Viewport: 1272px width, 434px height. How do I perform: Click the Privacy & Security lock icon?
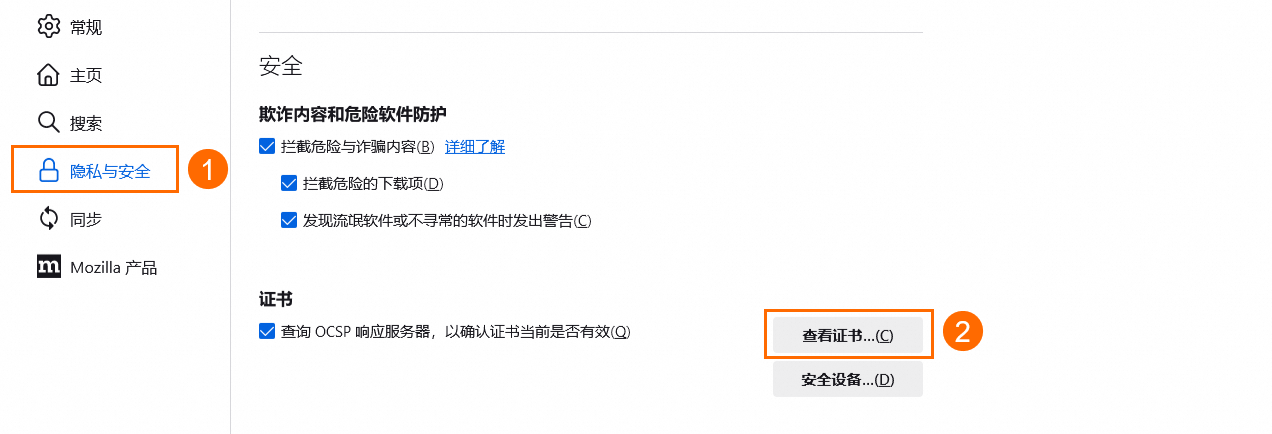pyautogui.click(x=49, y=171)
